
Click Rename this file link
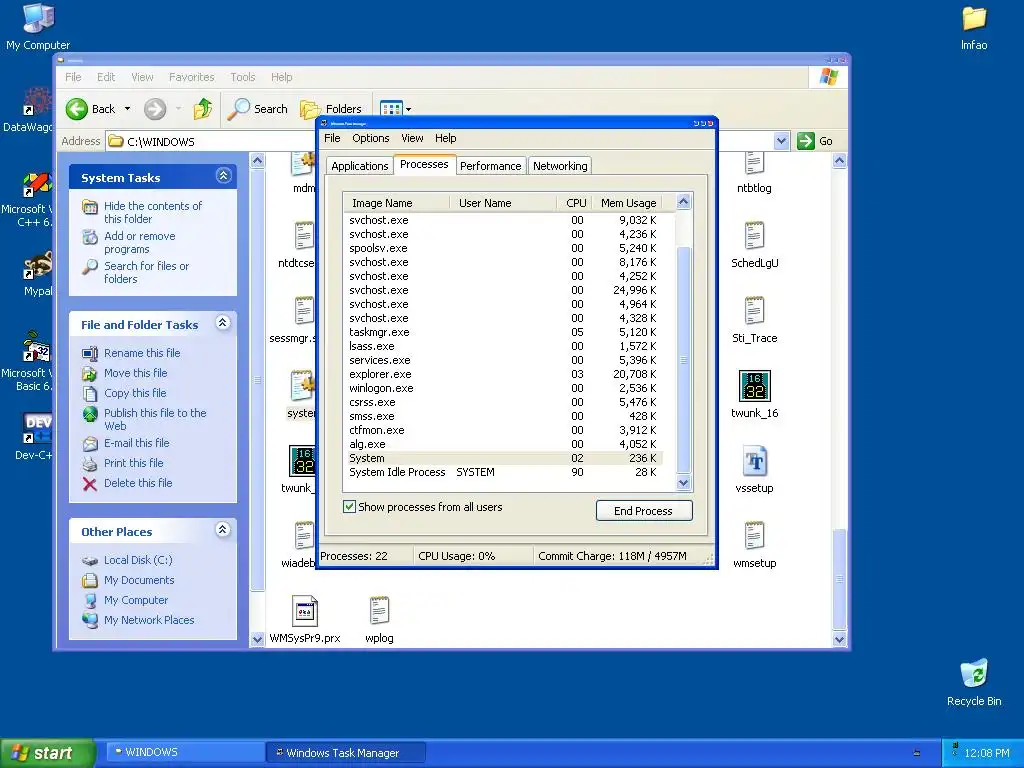[x=142, y=353]
